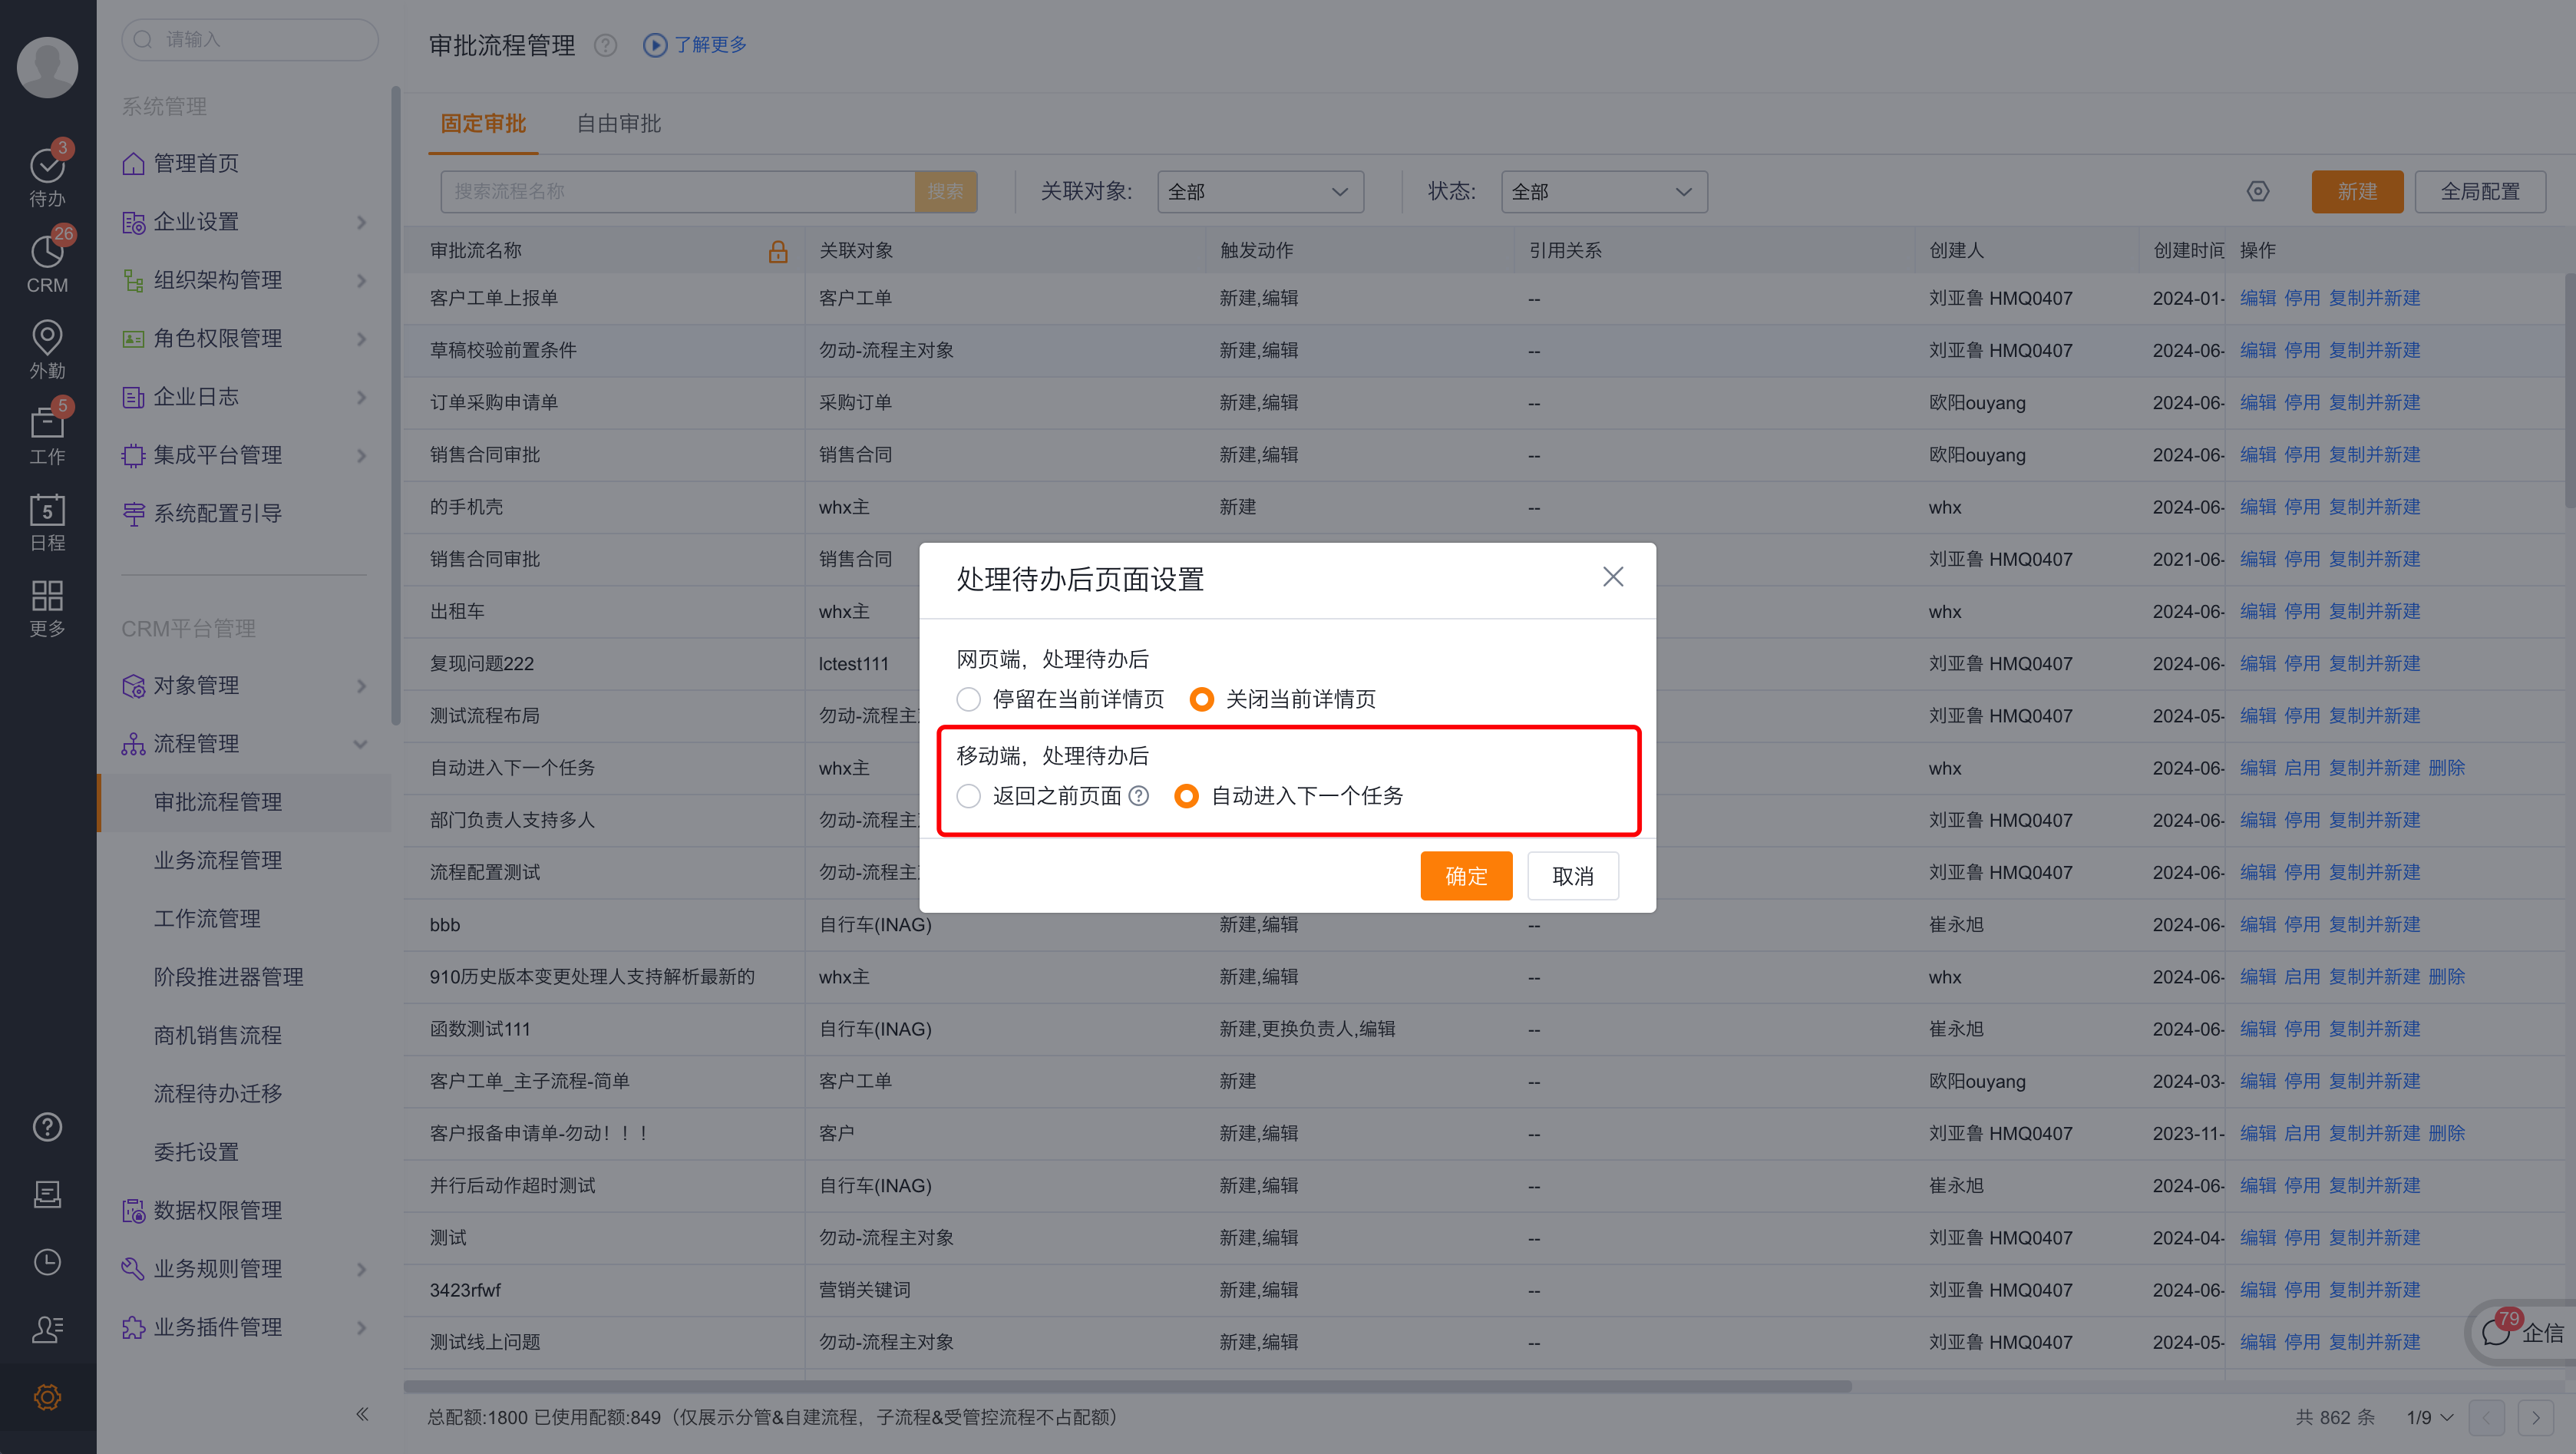2576x1454 pixels.
Task: Select 返回之前页面 radio option
Action: 968,796
